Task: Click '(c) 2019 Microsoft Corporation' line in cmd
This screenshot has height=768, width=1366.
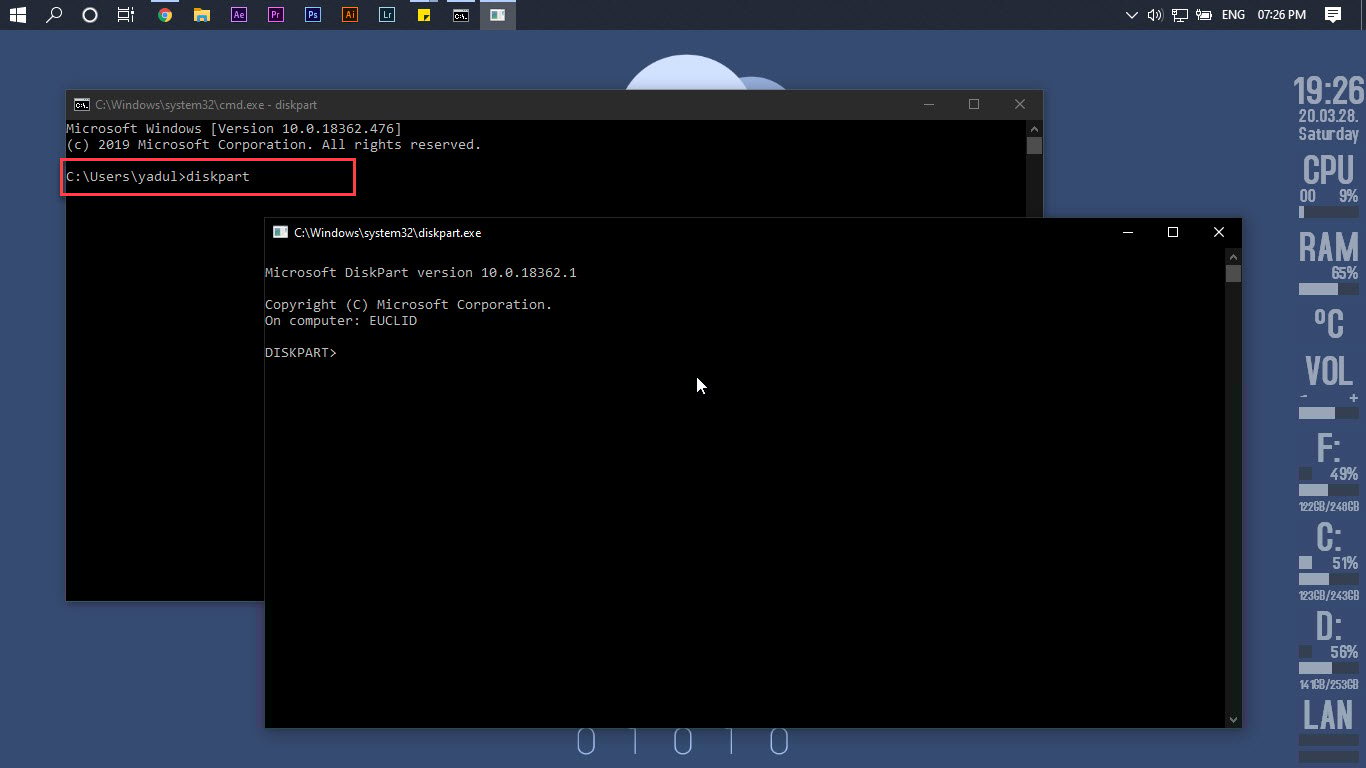Action: [274, 145]
